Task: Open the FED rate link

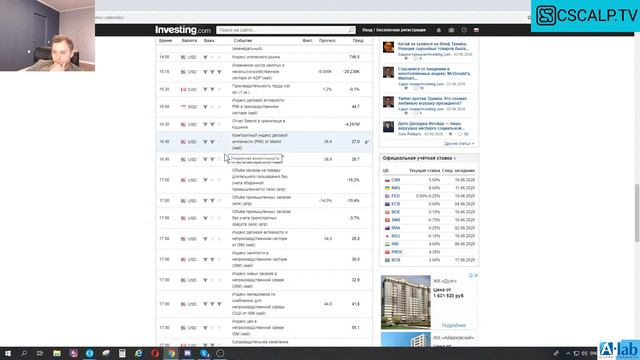Action: tap(396, 196)
